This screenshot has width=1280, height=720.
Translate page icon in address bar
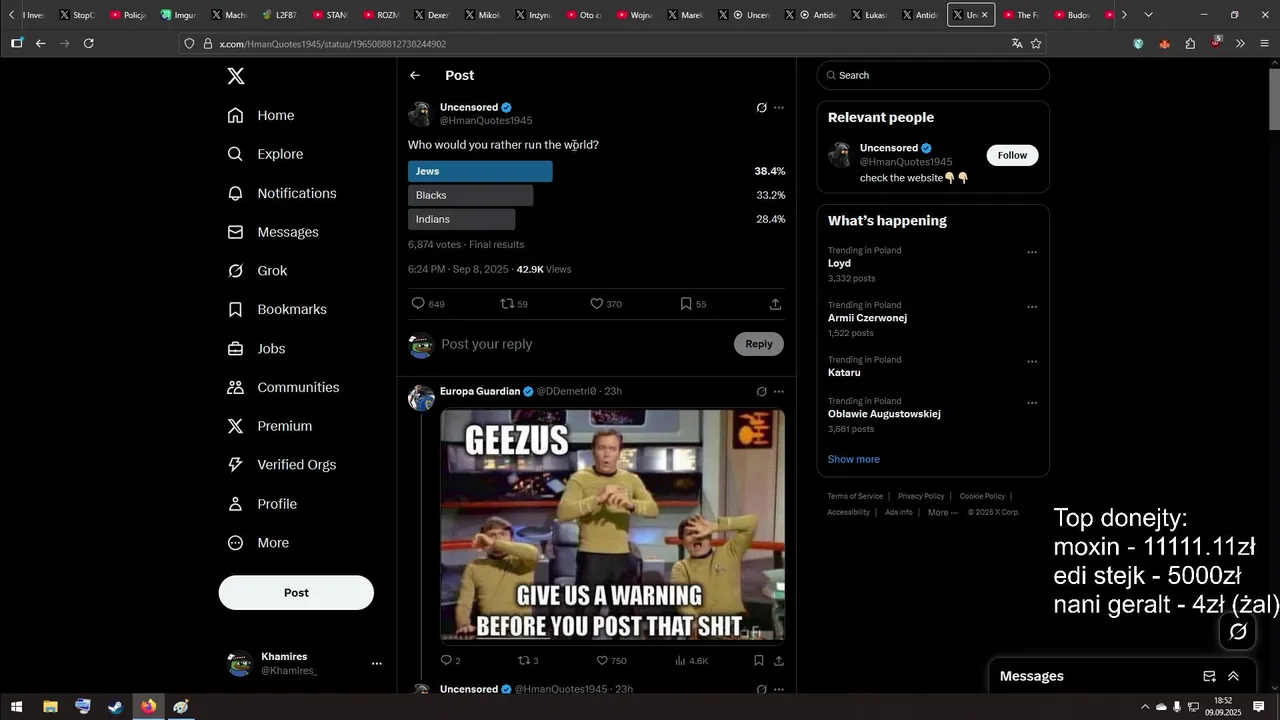click(x=1017, y=43)
